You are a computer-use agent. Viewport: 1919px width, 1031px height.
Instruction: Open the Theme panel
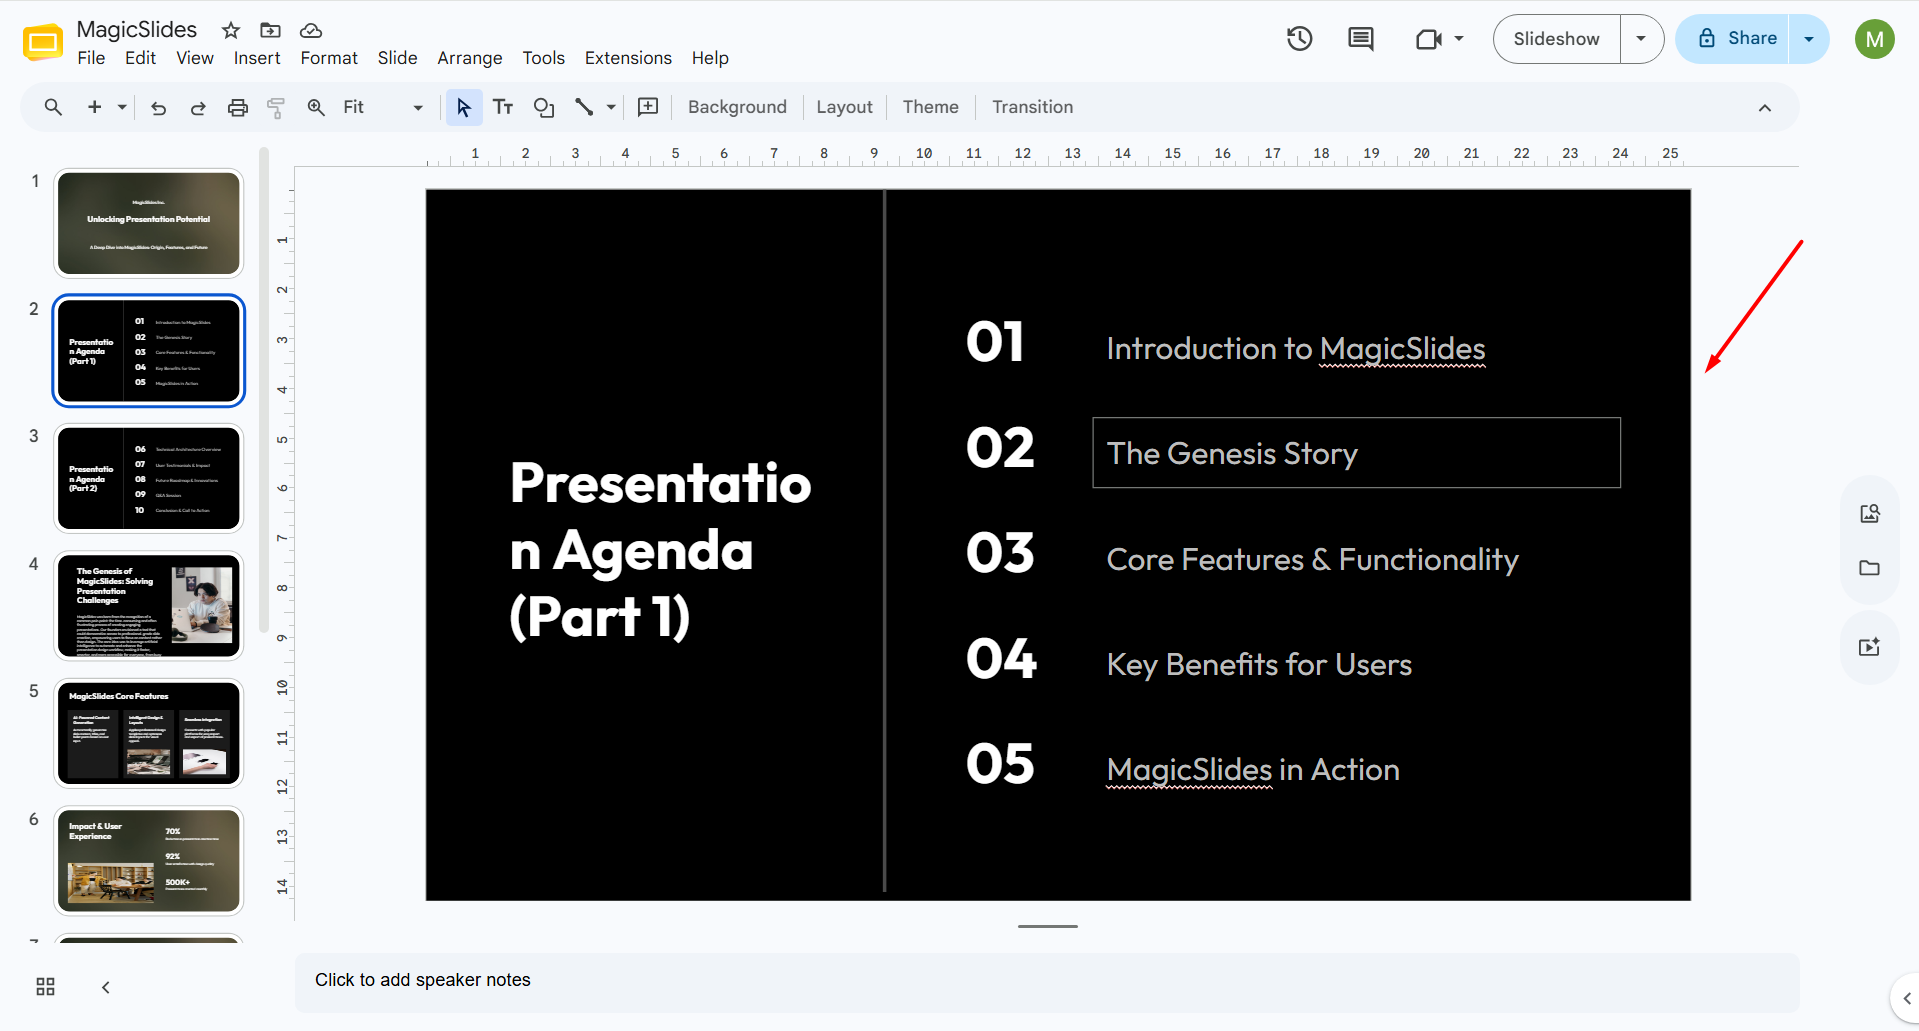(x=930, y=107)
